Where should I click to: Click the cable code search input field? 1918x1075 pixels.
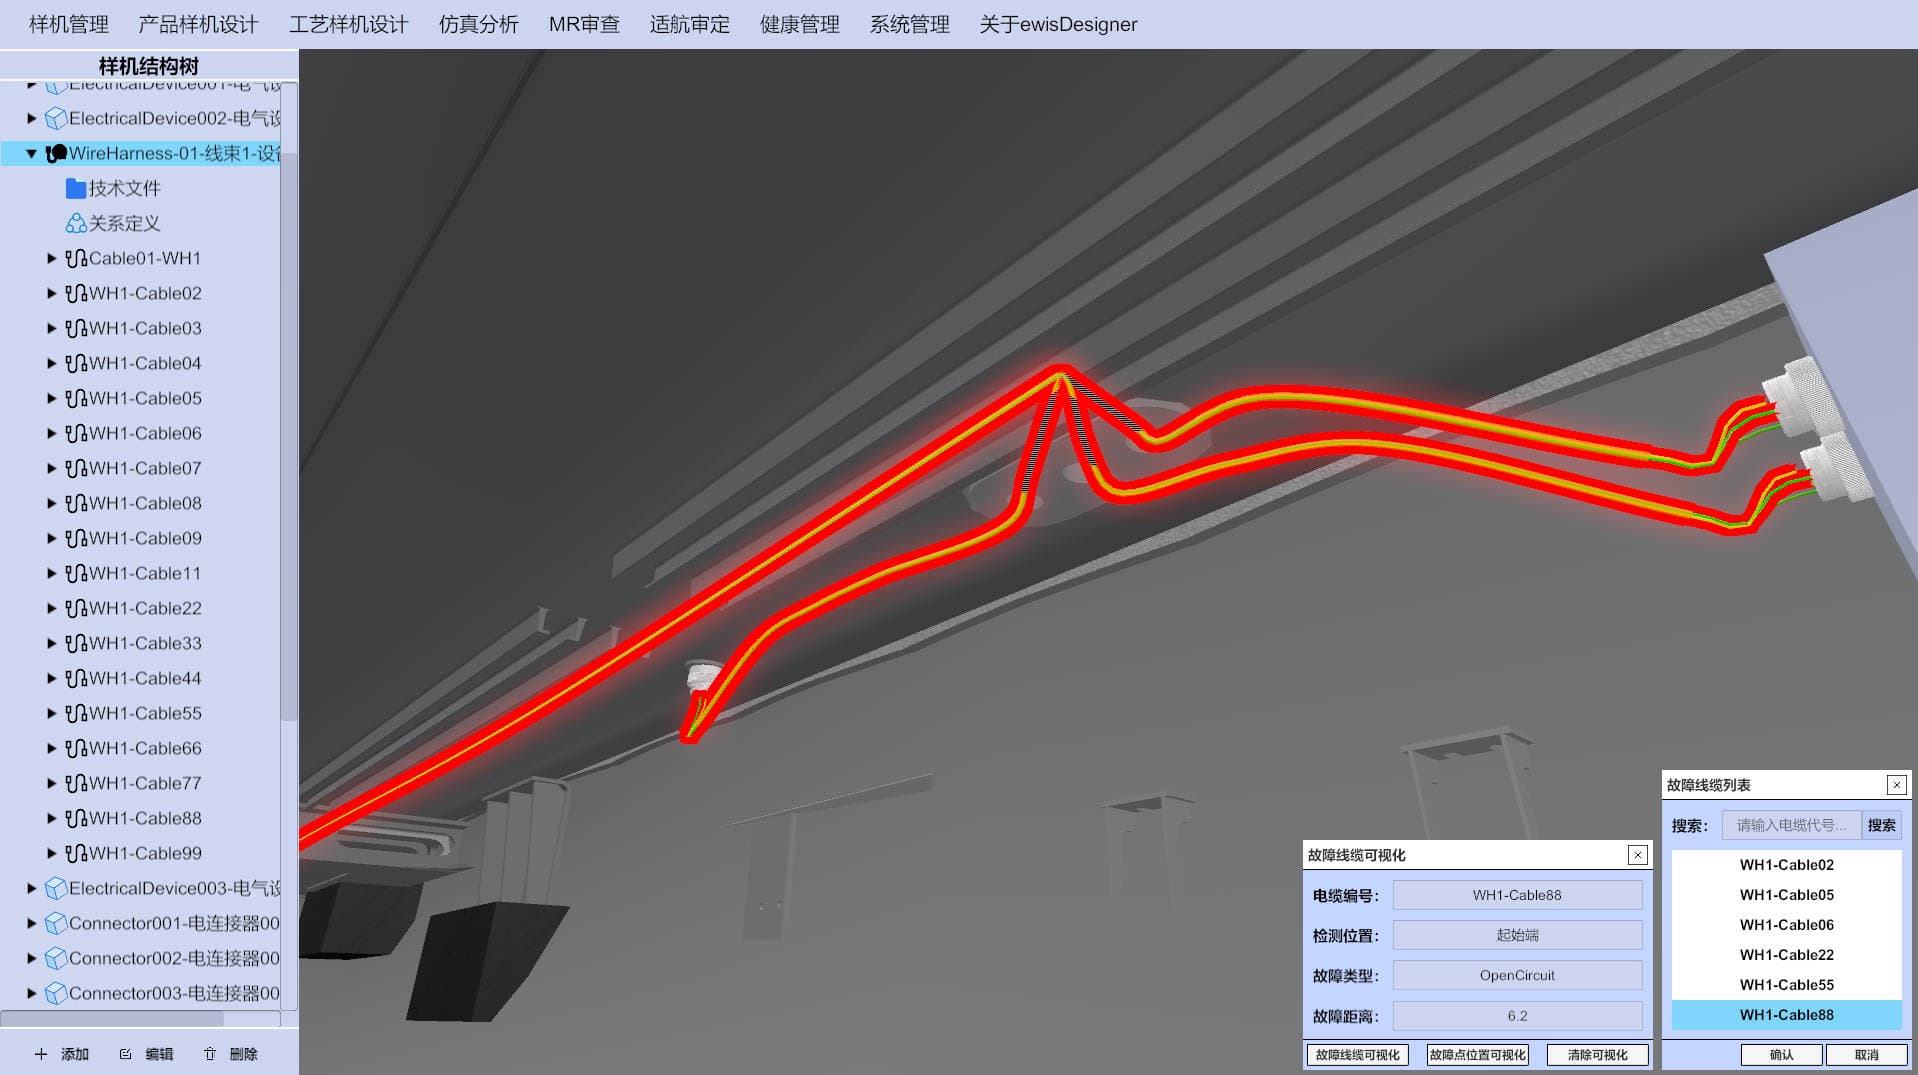tap(1790, 825)
